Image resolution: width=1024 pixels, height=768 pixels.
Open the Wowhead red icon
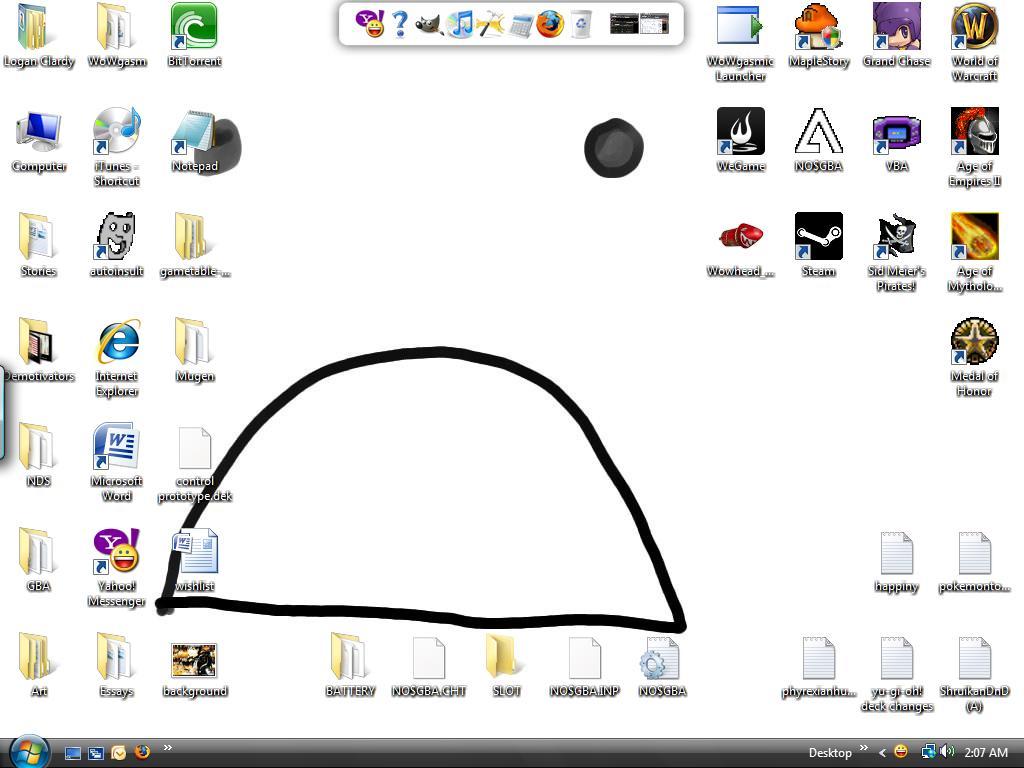point(740,248)
